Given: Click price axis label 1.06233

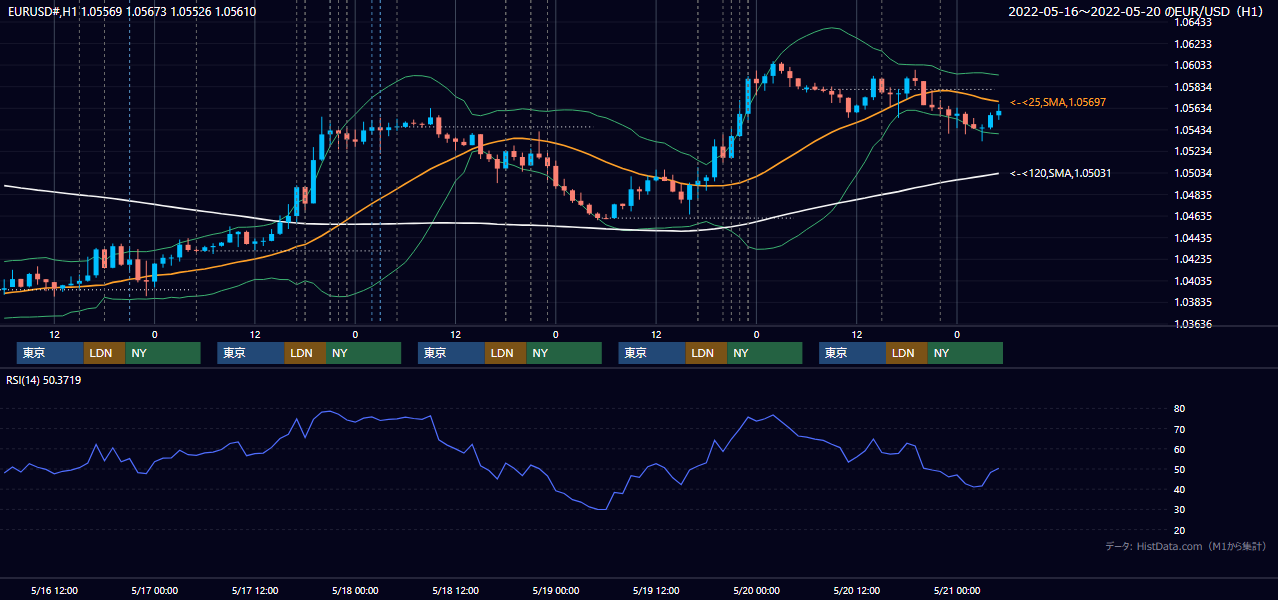Looking at the screenshot, I should coord(1192,44).
